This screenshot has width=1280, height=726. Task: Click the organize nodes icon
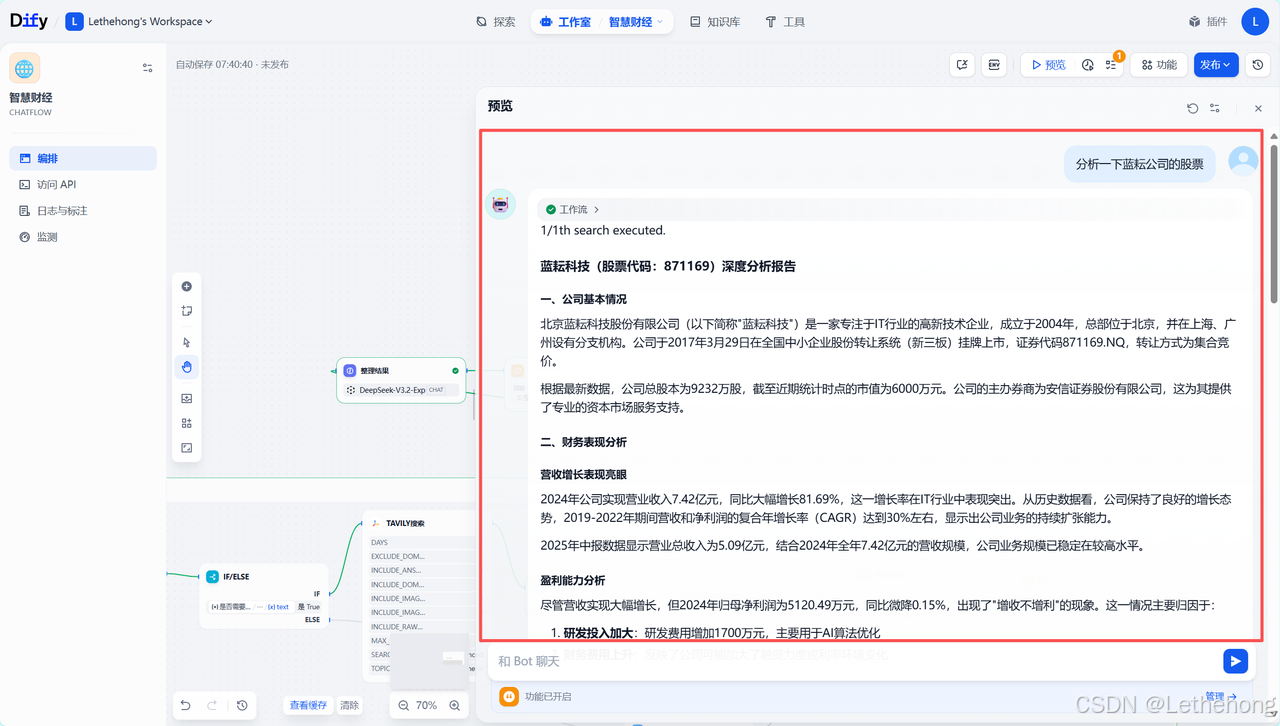[x=187, y=423]
